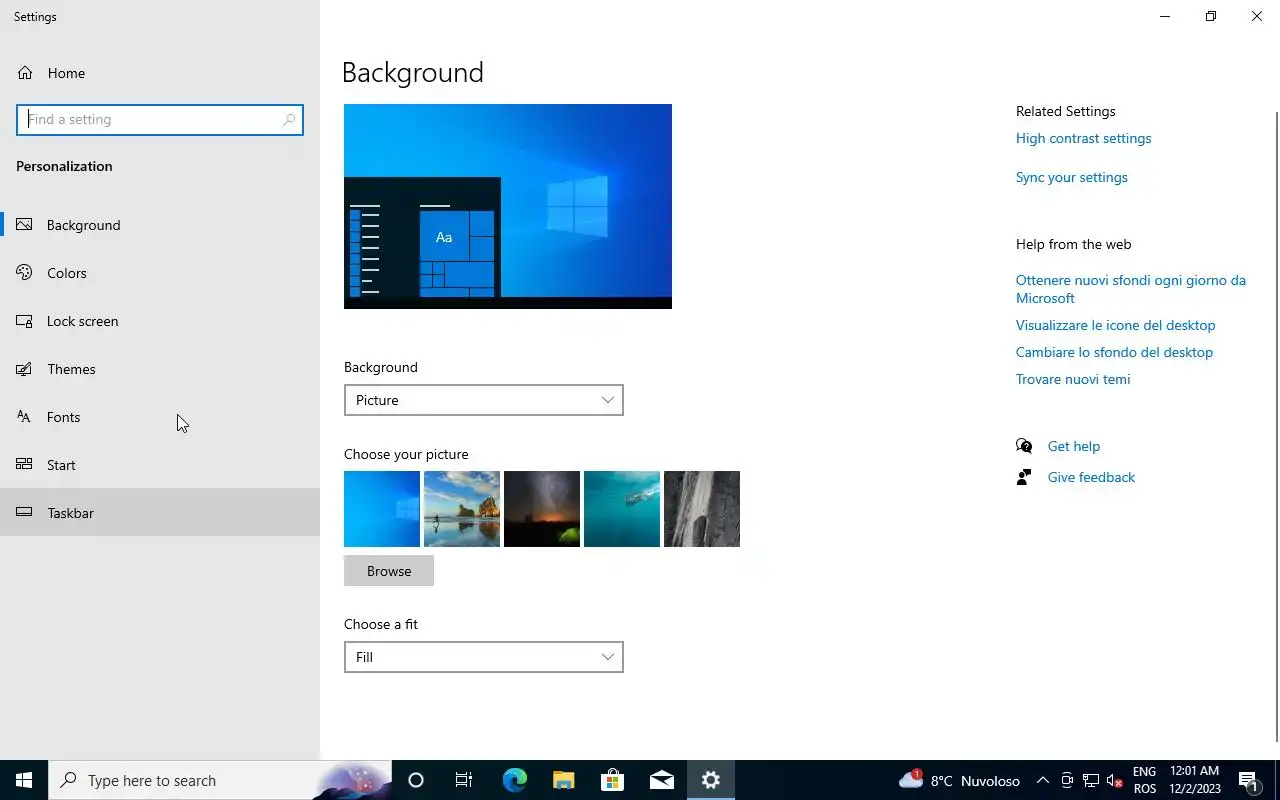Screen dimensions: 1280x800
Task: Select Background in the sidebar
Action: click(160, 225)
